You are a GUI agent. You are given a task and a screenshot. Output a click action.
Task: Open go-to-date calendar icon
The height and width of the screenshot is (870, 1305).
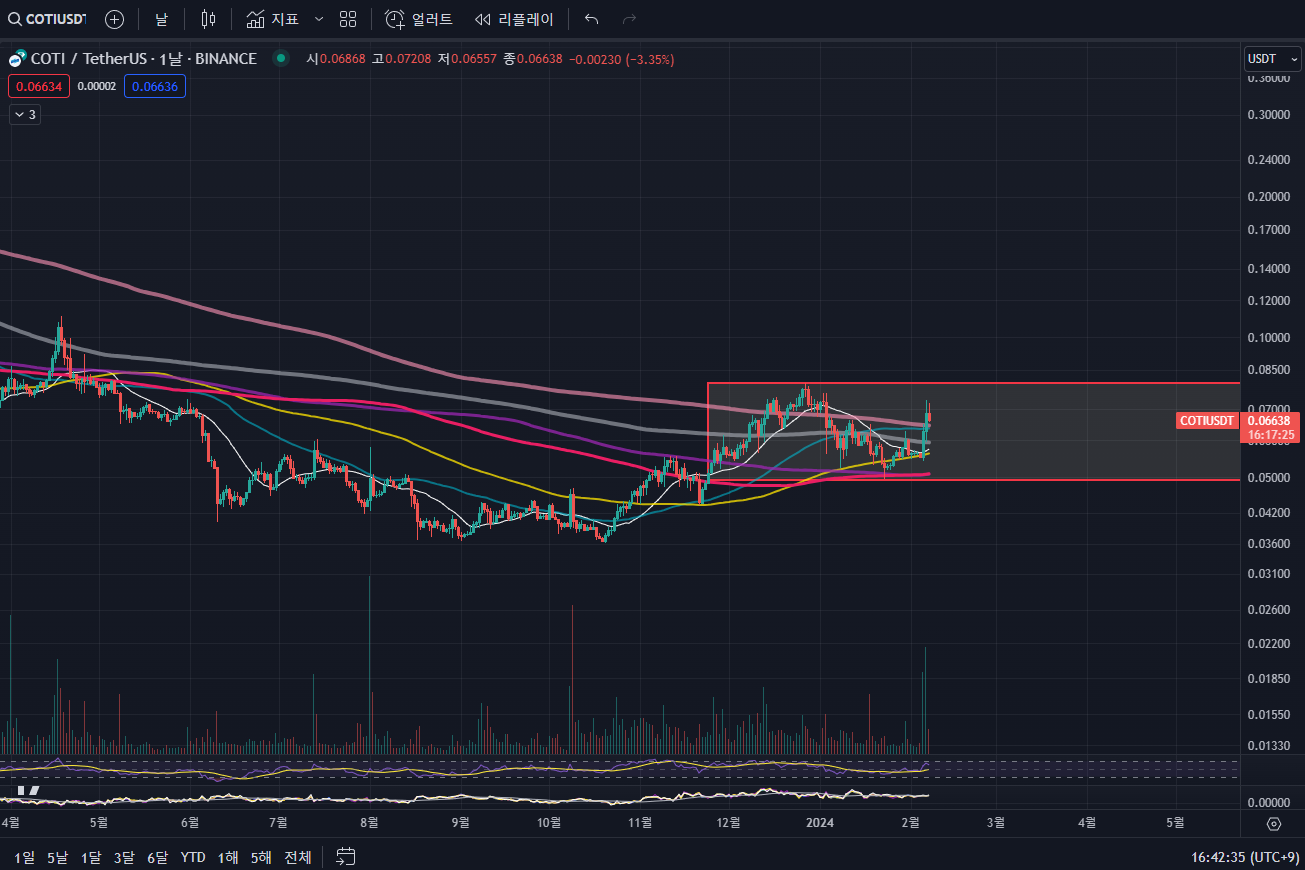coord(346,856)
